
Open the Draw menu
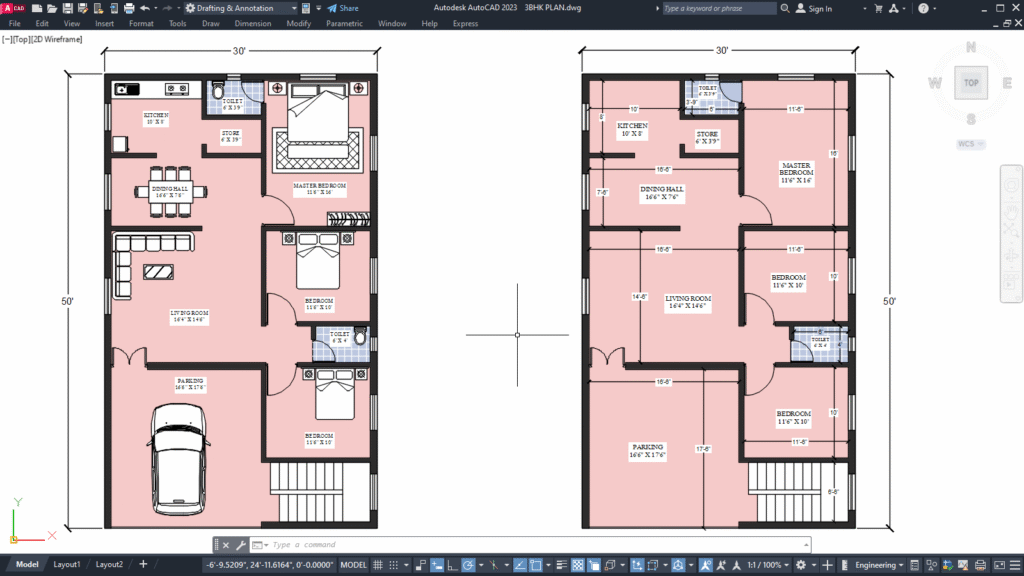click(211, 24)
